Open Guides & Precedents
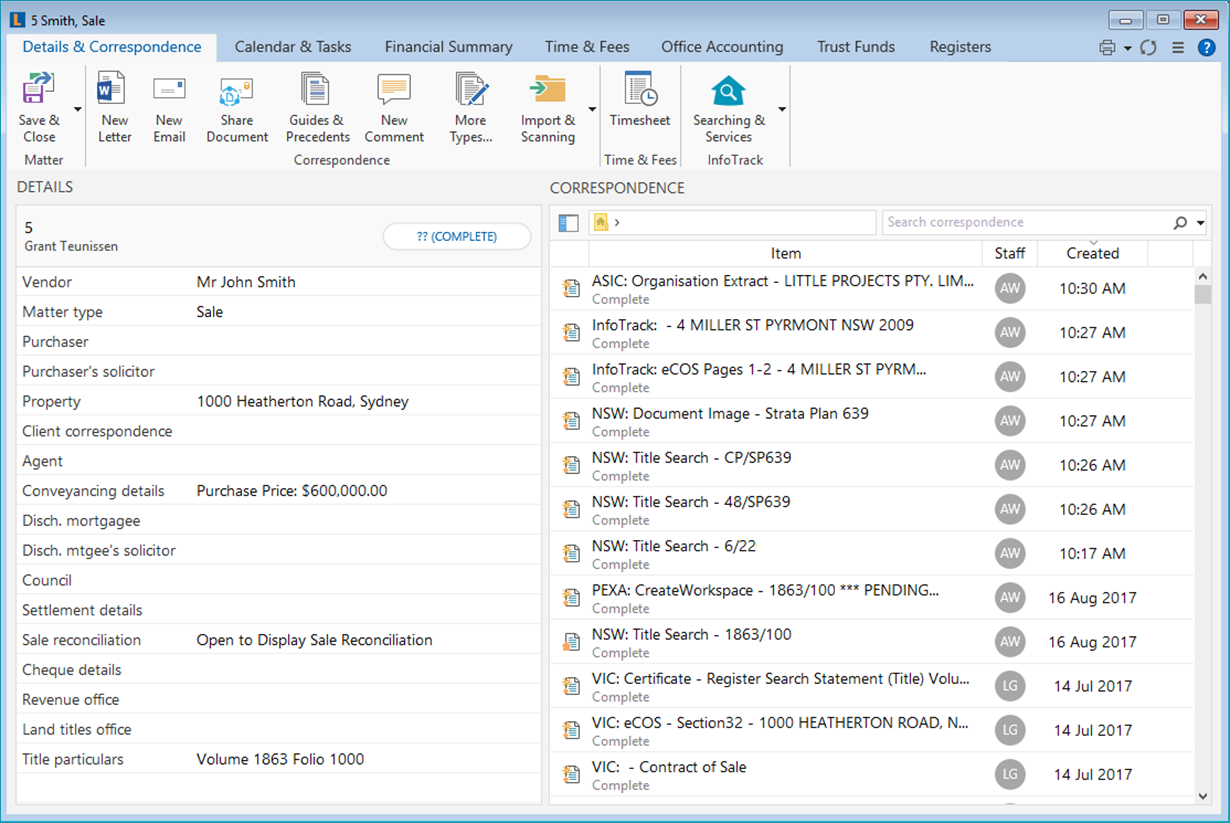 [317, 108]
